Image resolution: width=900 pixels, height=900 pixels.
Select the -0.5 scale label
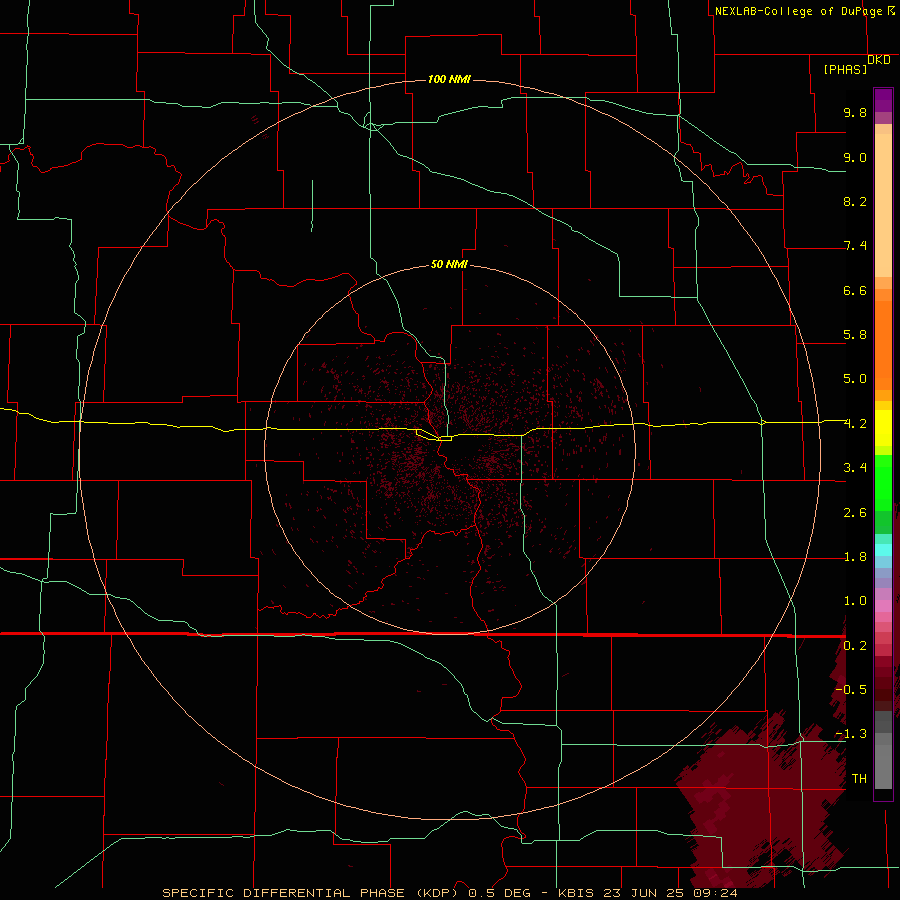pyautogui.click(x=851, y=689)
